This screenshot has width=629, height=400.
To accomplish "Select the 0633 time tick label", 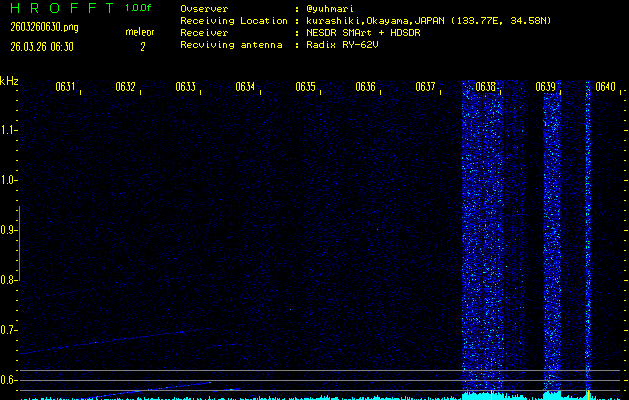I will 185,87.
